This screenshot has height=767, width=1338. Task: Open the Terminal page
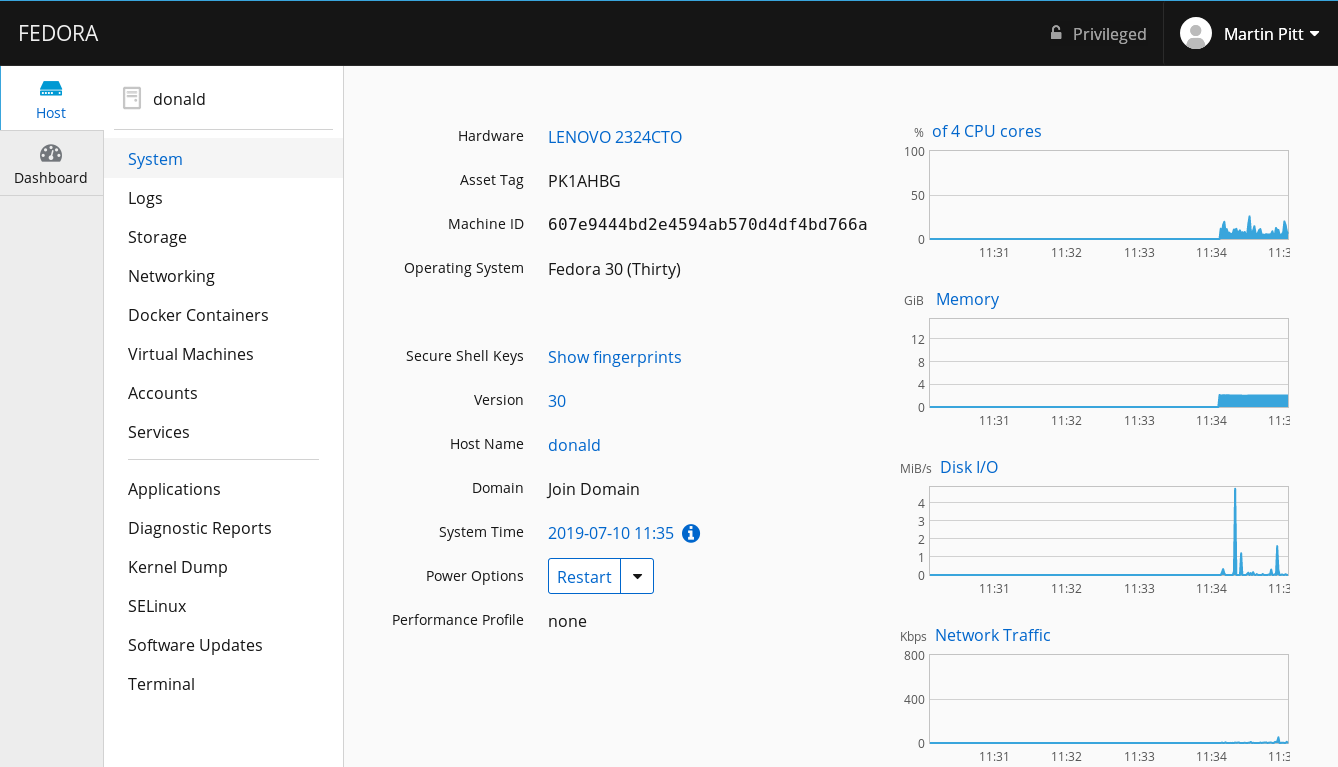pyautogui.click(x=161, y=684)
